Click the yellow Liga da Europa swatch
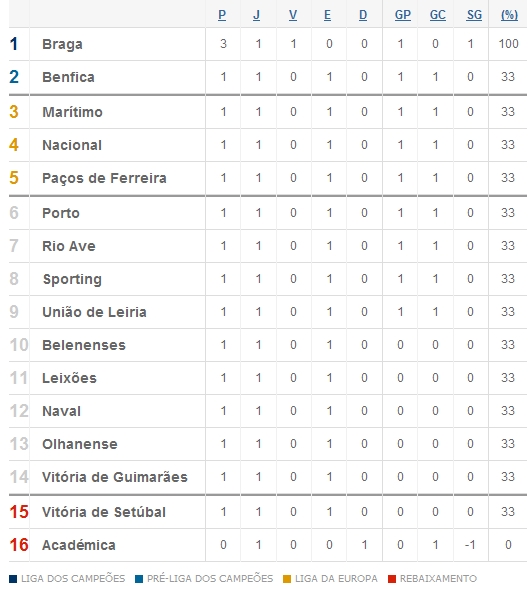 [x=287, y=579]
